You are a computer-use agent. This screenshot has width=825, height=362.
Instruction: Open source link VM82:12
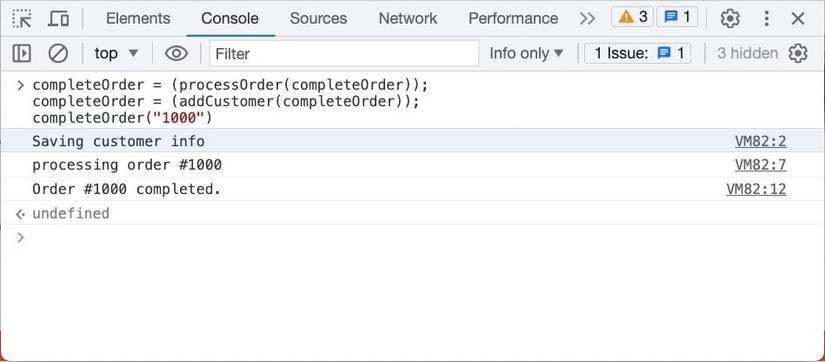756,189
